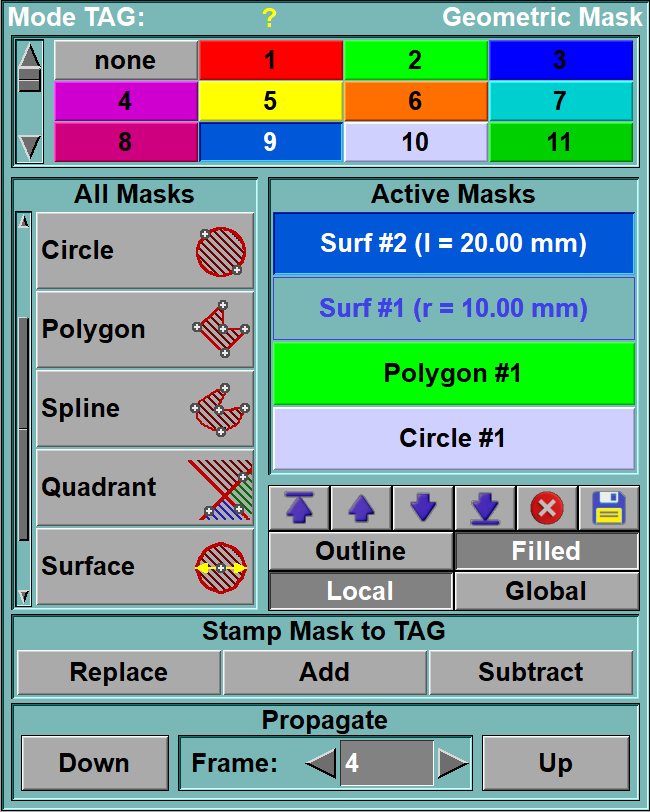Select Circle #1 active mask
This screenshot has width=650, height=812.
[x=454, y=439]
